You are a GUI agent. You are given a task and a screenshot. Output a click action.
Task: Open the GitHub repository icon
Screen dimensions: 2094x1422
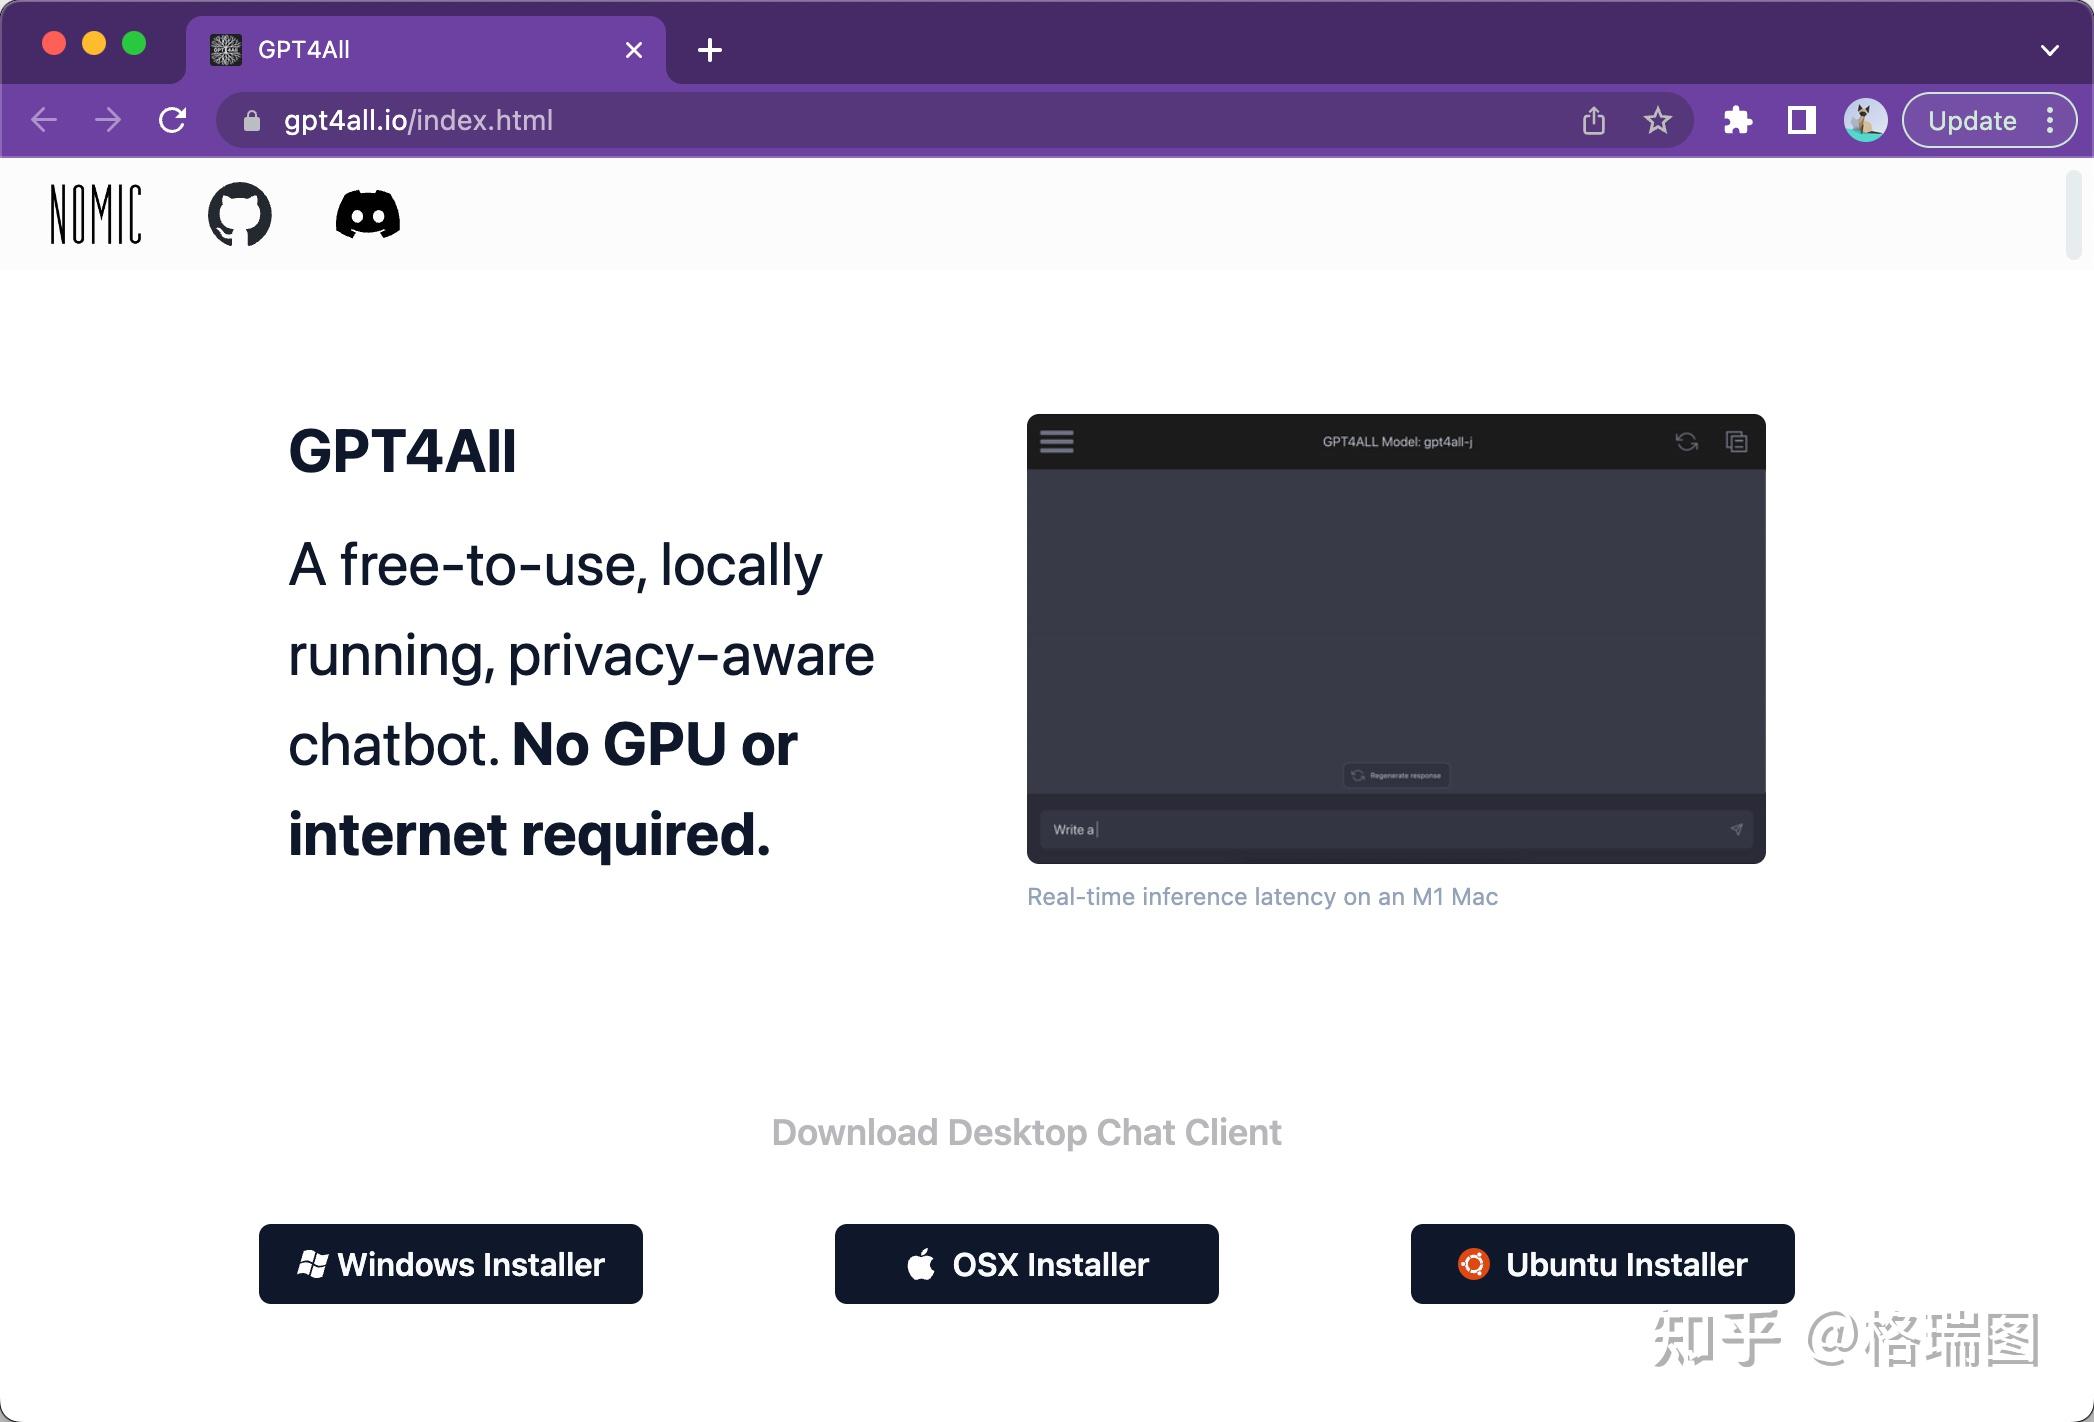[x=239, y=214]
